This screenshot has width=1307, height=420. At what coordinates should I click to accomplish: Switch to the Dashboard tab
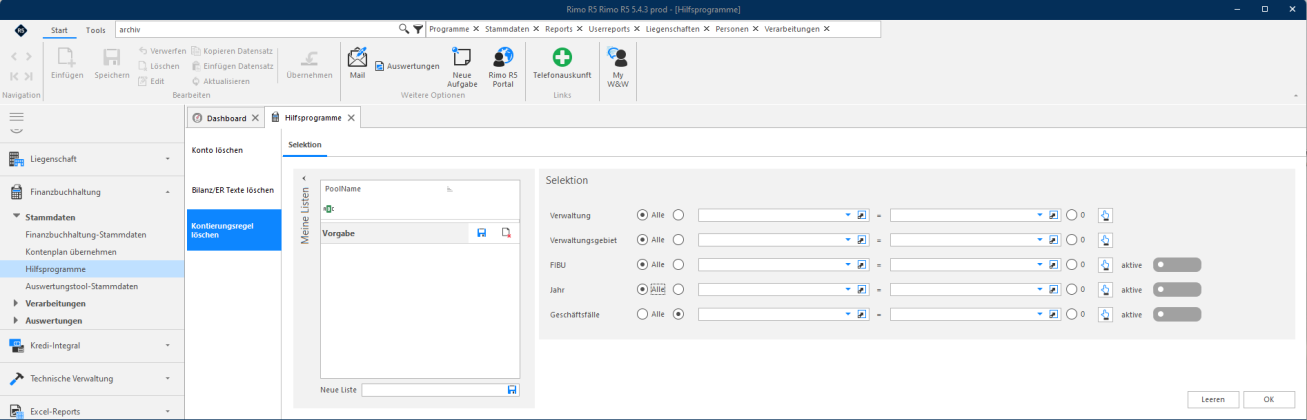tap(226, 118)
